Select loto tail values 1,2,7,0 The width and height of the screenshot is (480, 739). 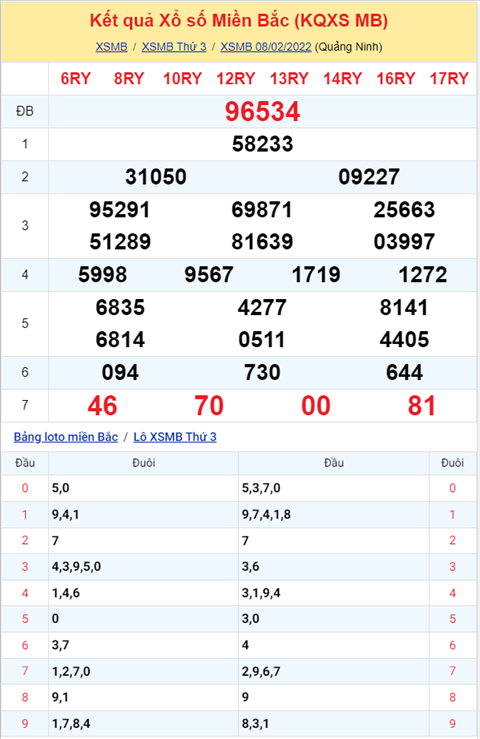pos(71,671)
